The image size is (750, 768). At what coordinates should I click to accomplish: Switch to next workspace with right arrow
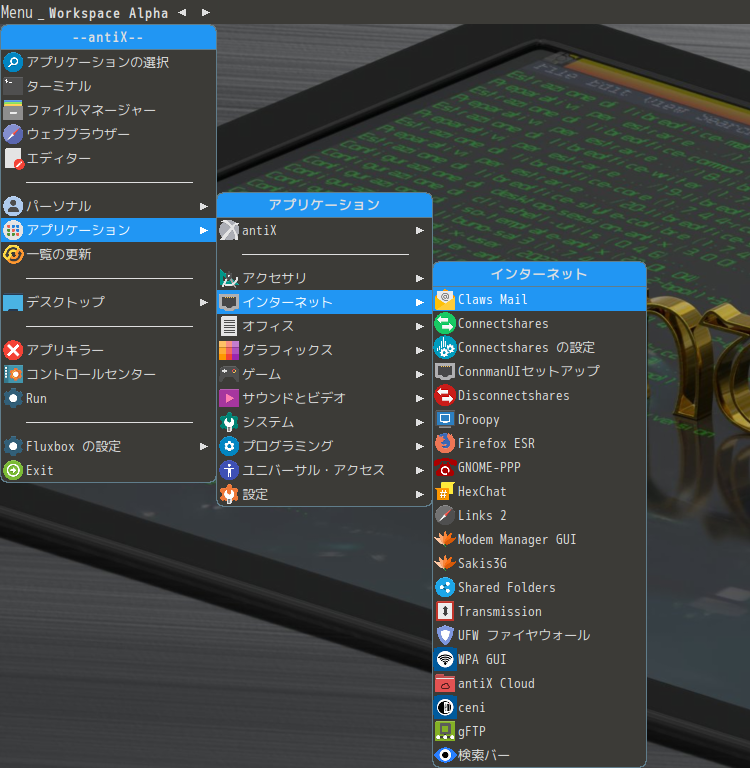tap(206, 13)
